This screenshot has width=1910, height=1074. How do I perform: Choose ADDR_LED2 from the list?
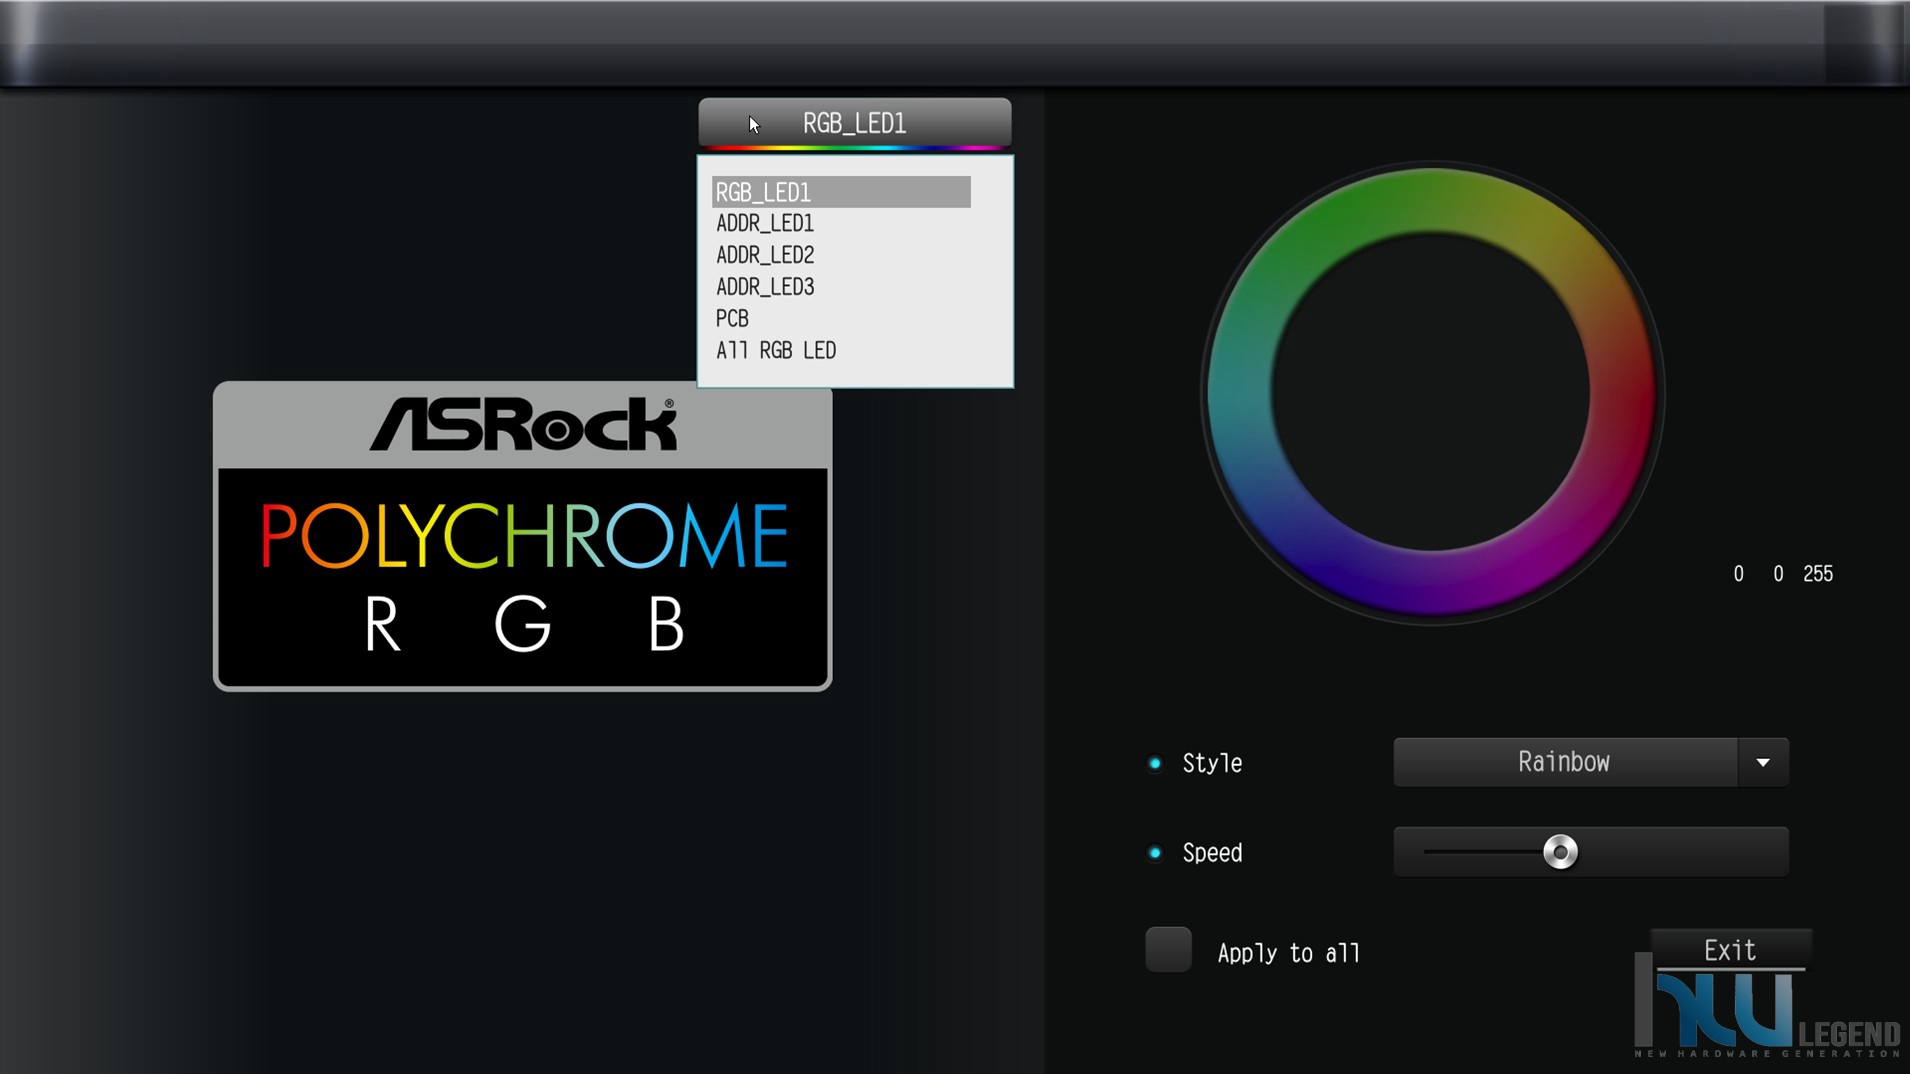(765, 256)
